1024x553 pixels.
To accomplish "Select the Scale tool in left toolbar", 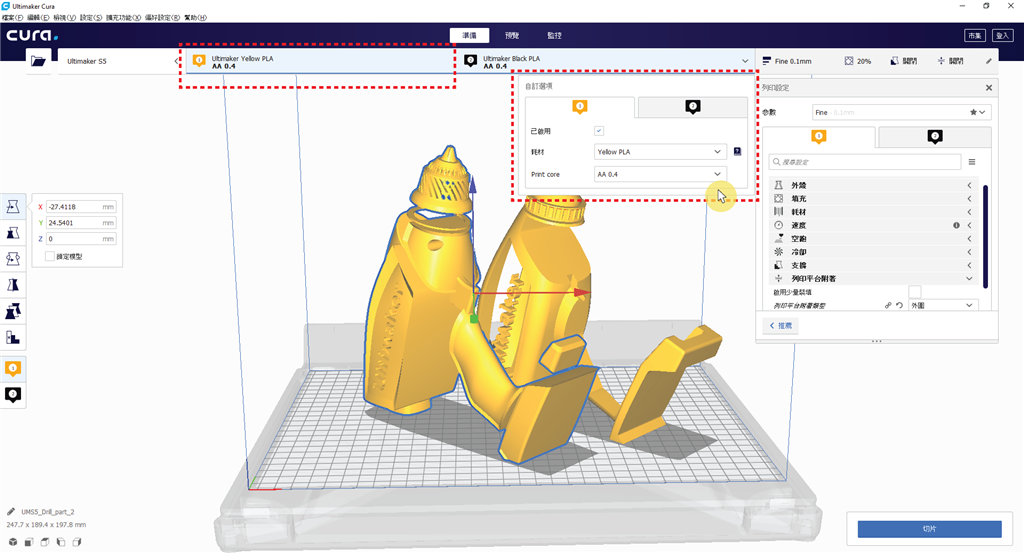I will (13, 232).
